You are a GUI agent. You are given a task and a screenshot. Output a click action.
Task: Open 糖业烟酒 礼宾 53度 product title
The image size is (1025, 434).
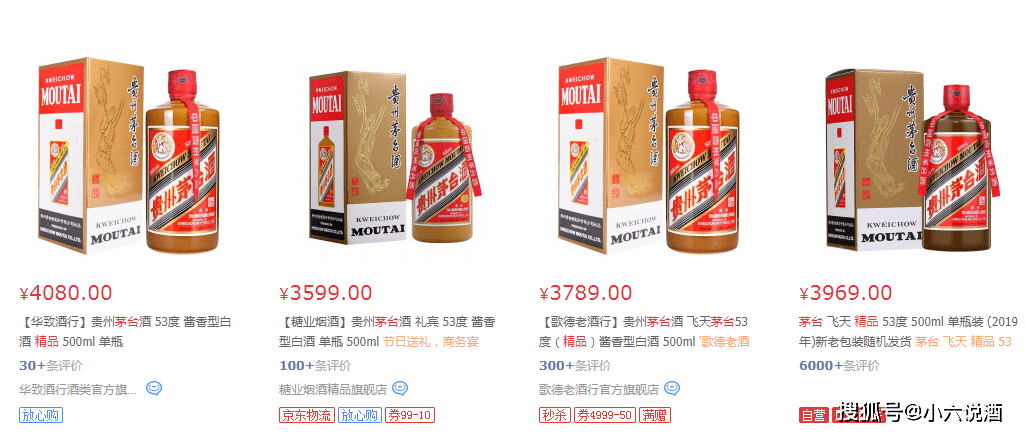(x=387, y=331)
